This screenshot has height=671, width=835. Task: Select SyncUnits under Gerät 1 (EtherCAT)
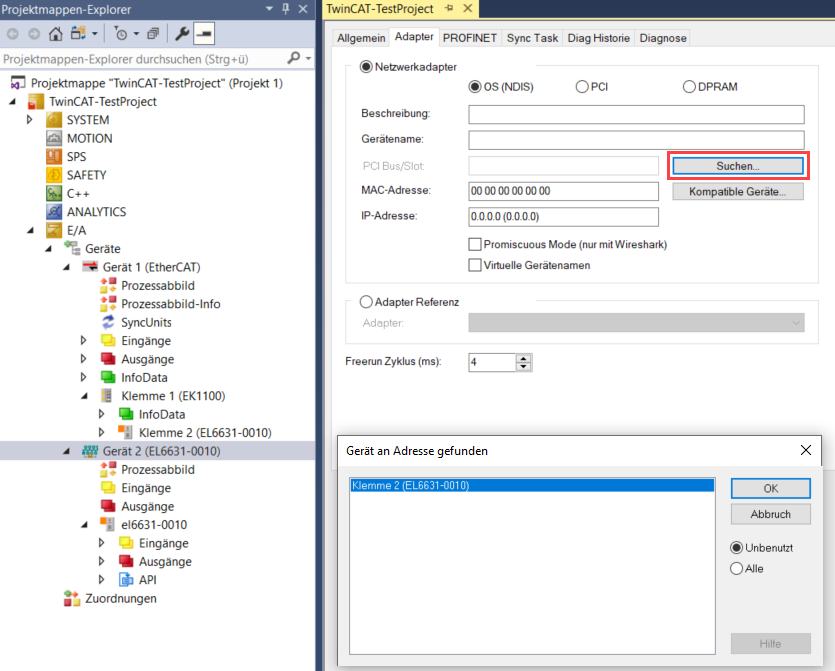[x=146, y=322]
